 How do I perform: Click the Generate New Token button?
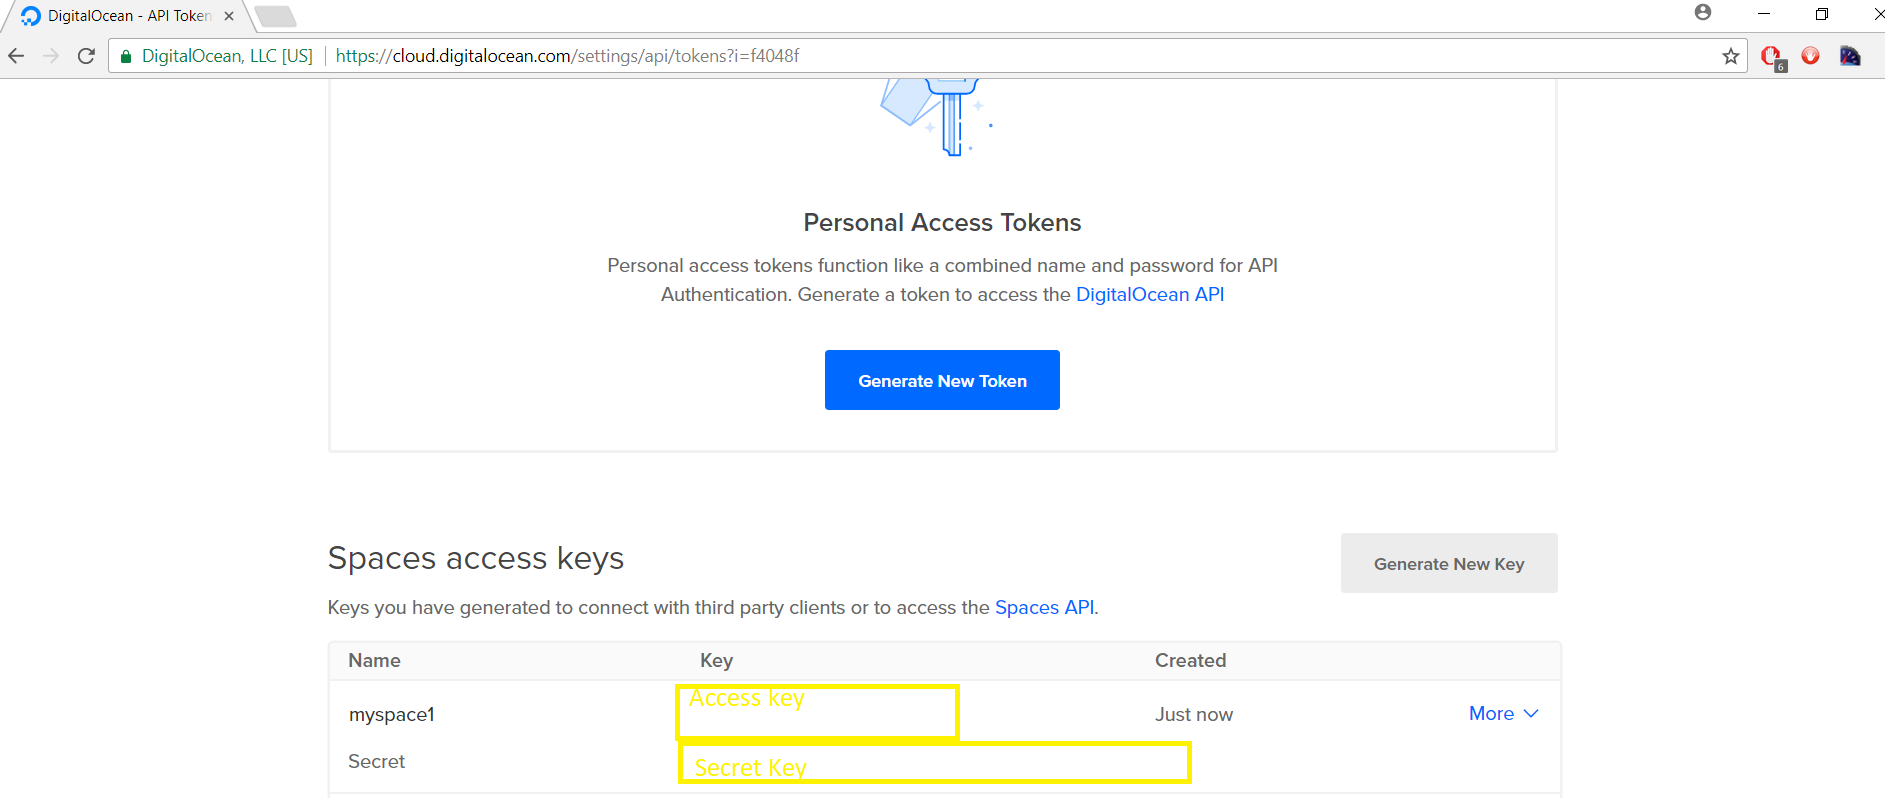coord(942,380)
